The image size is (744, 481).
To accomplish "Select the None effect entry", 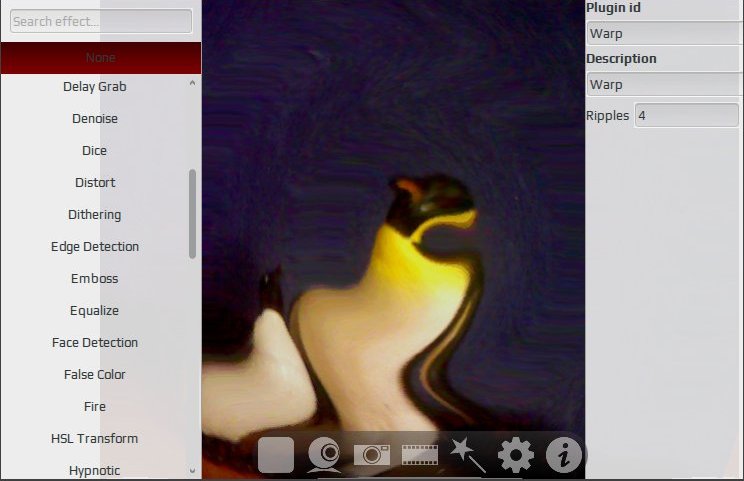I will tap(101, 58).
